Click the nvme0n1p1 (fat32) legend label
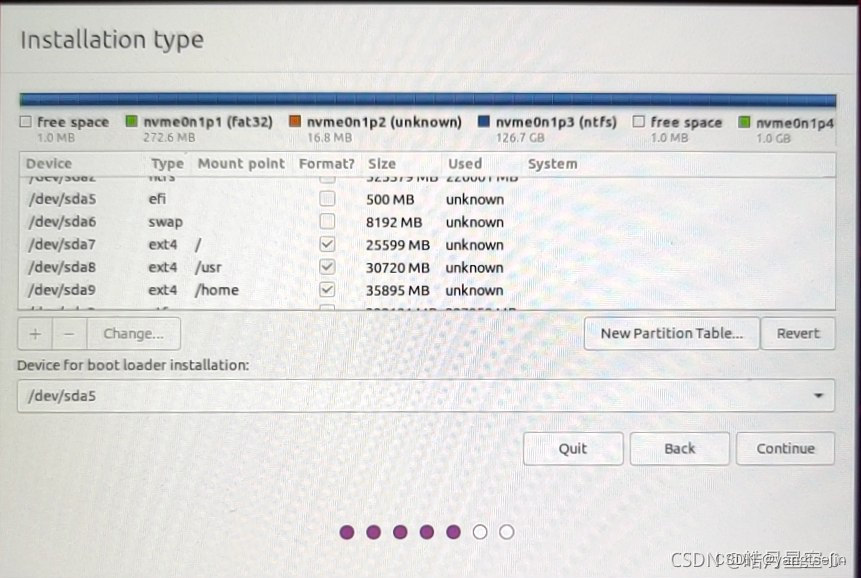Screen dimensions: 861x578 pyautogui.click(x=208, y=121)
